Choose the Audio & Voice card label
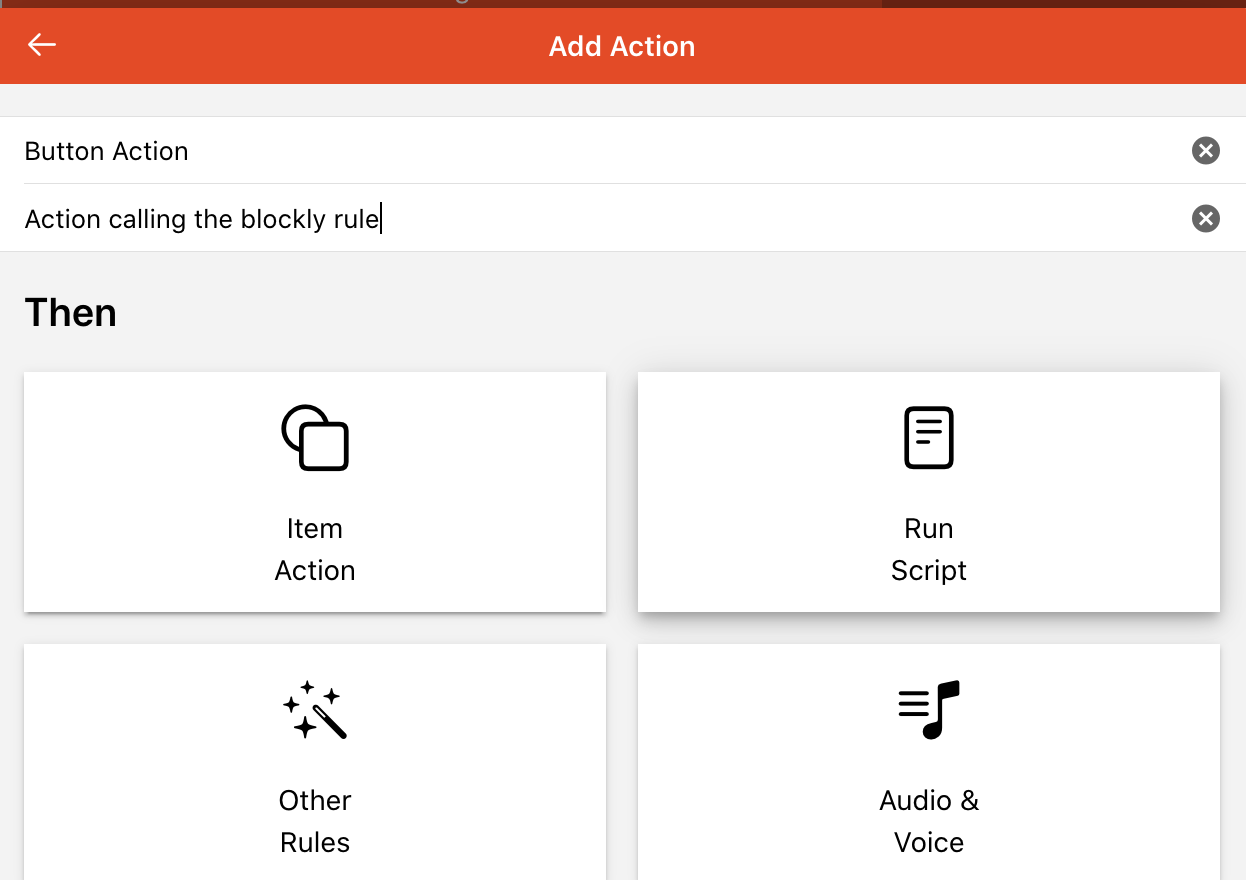The height and width of the screenshot is (880, 1246). click(929, 821)
